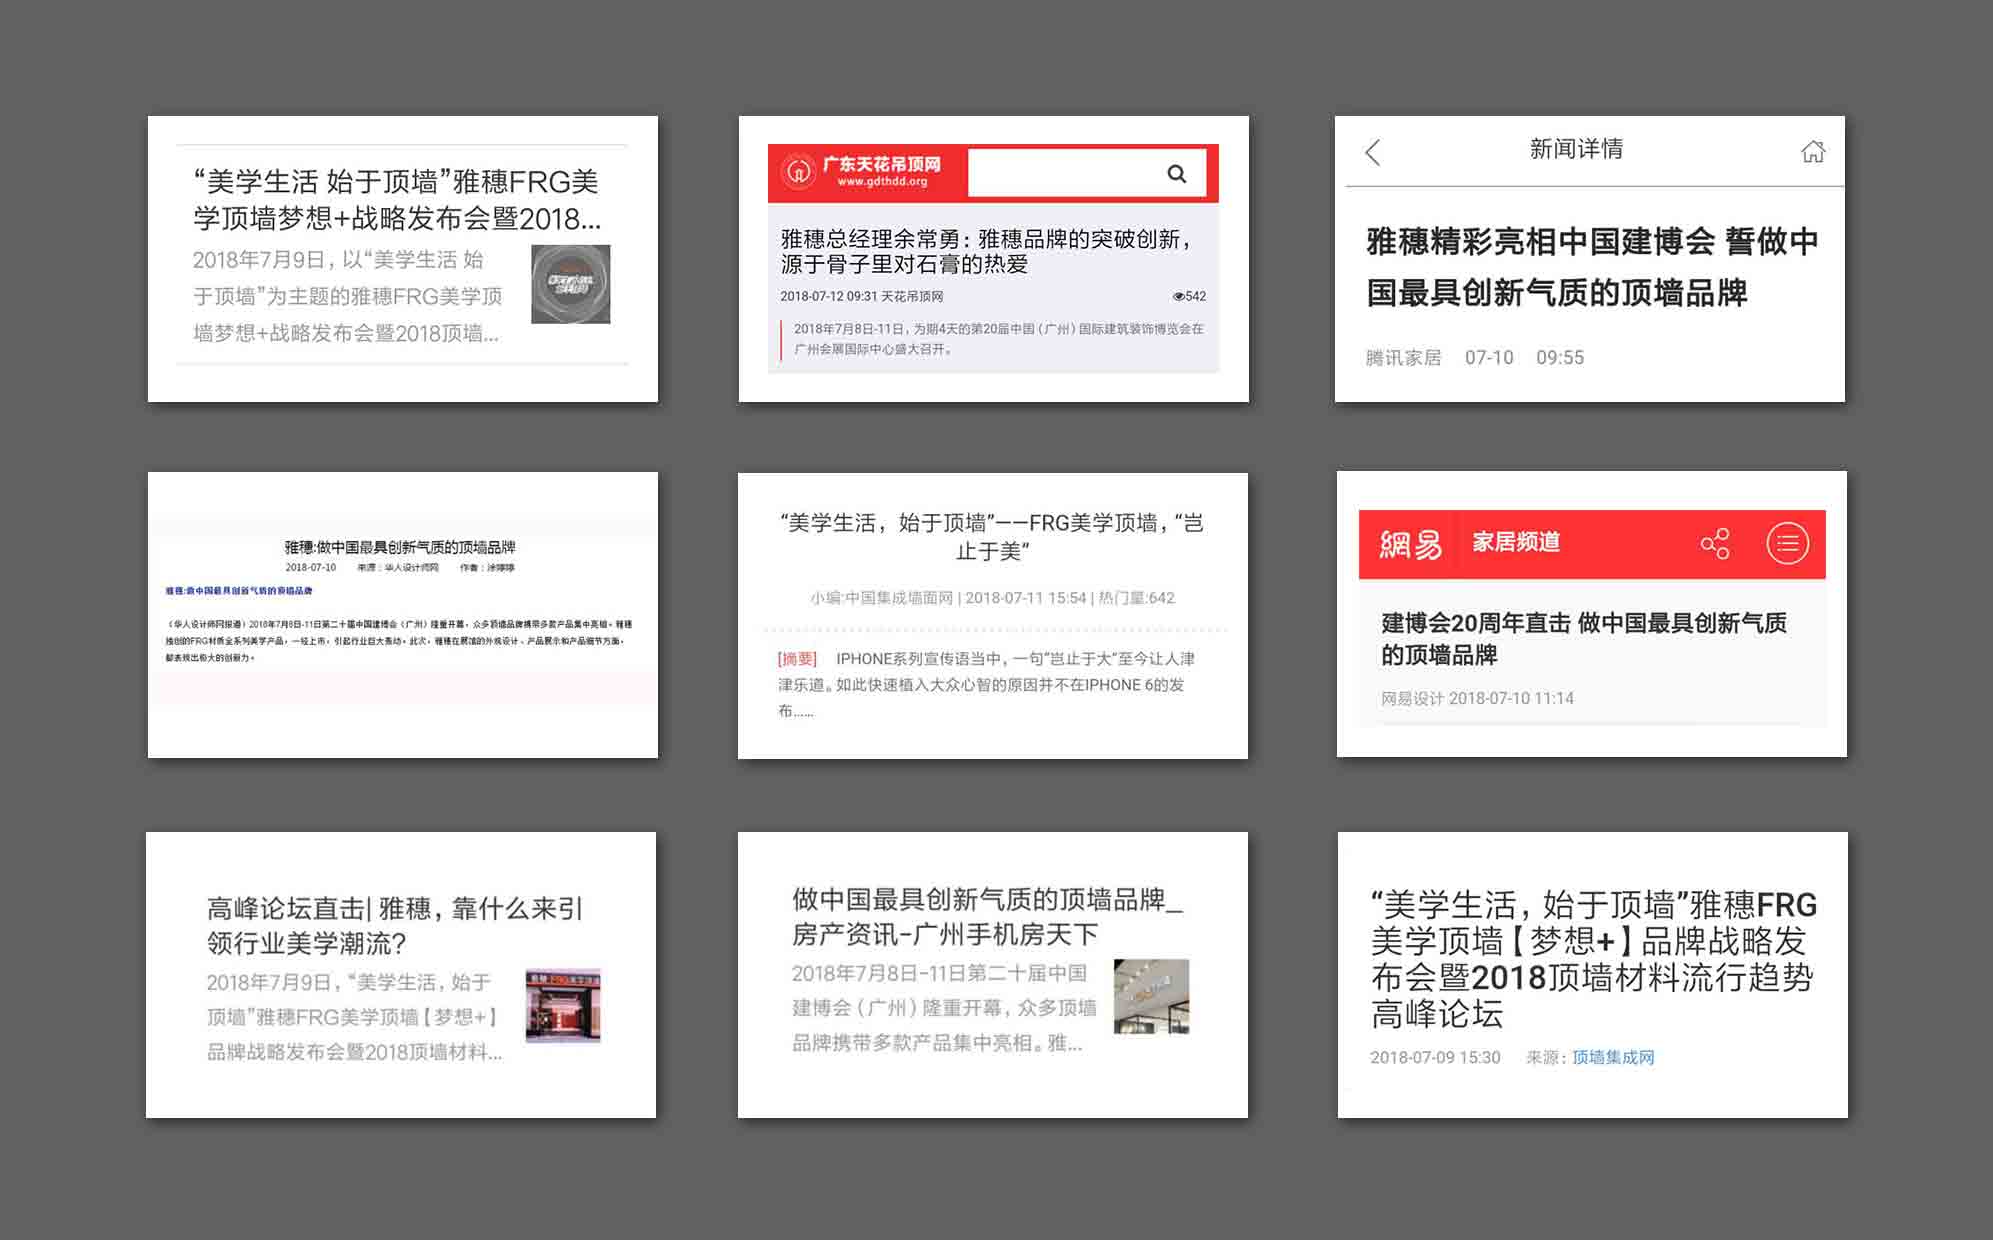Open the 家居频道 channel tab
1993x1240 pixels.
coord(1515,543)
